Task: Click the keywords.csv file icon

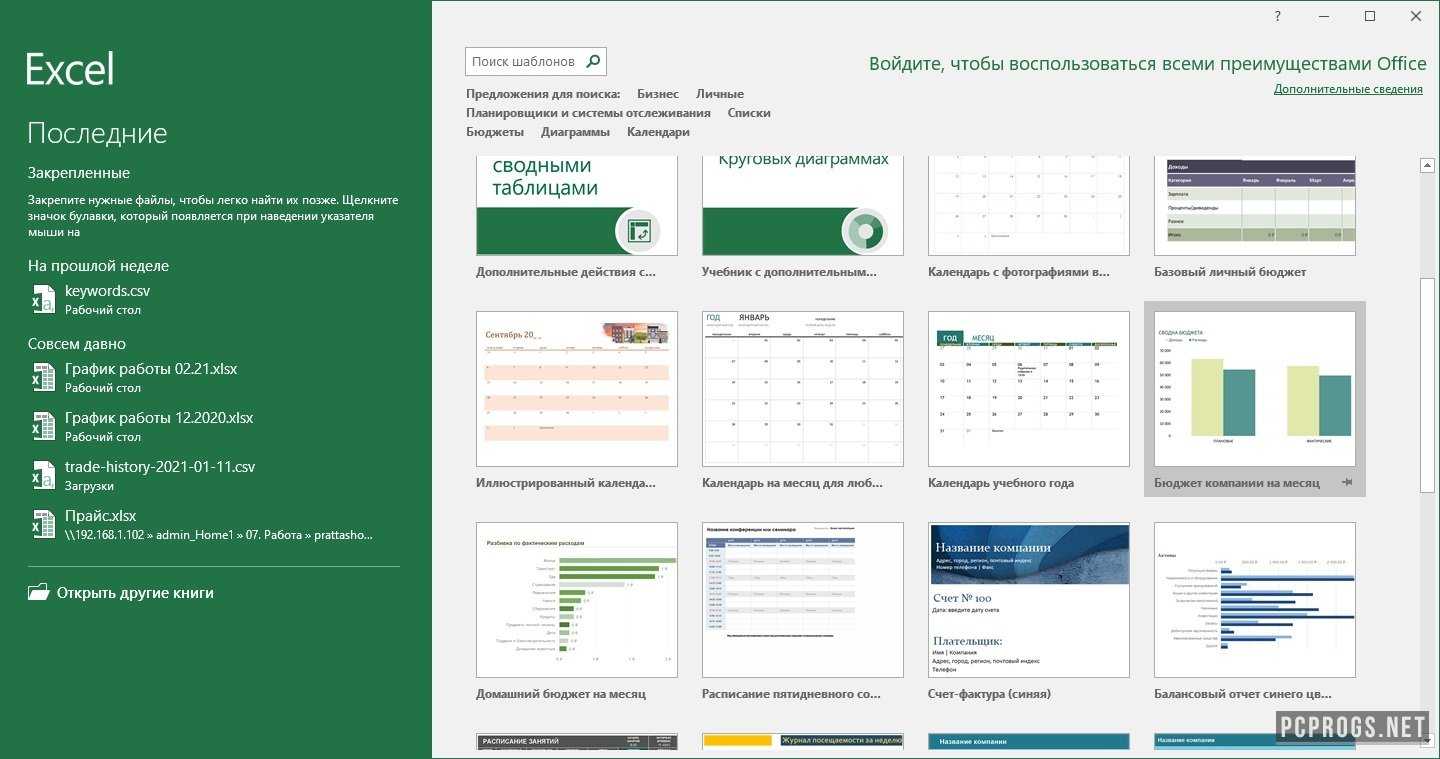Action: [x=43, y=299]
